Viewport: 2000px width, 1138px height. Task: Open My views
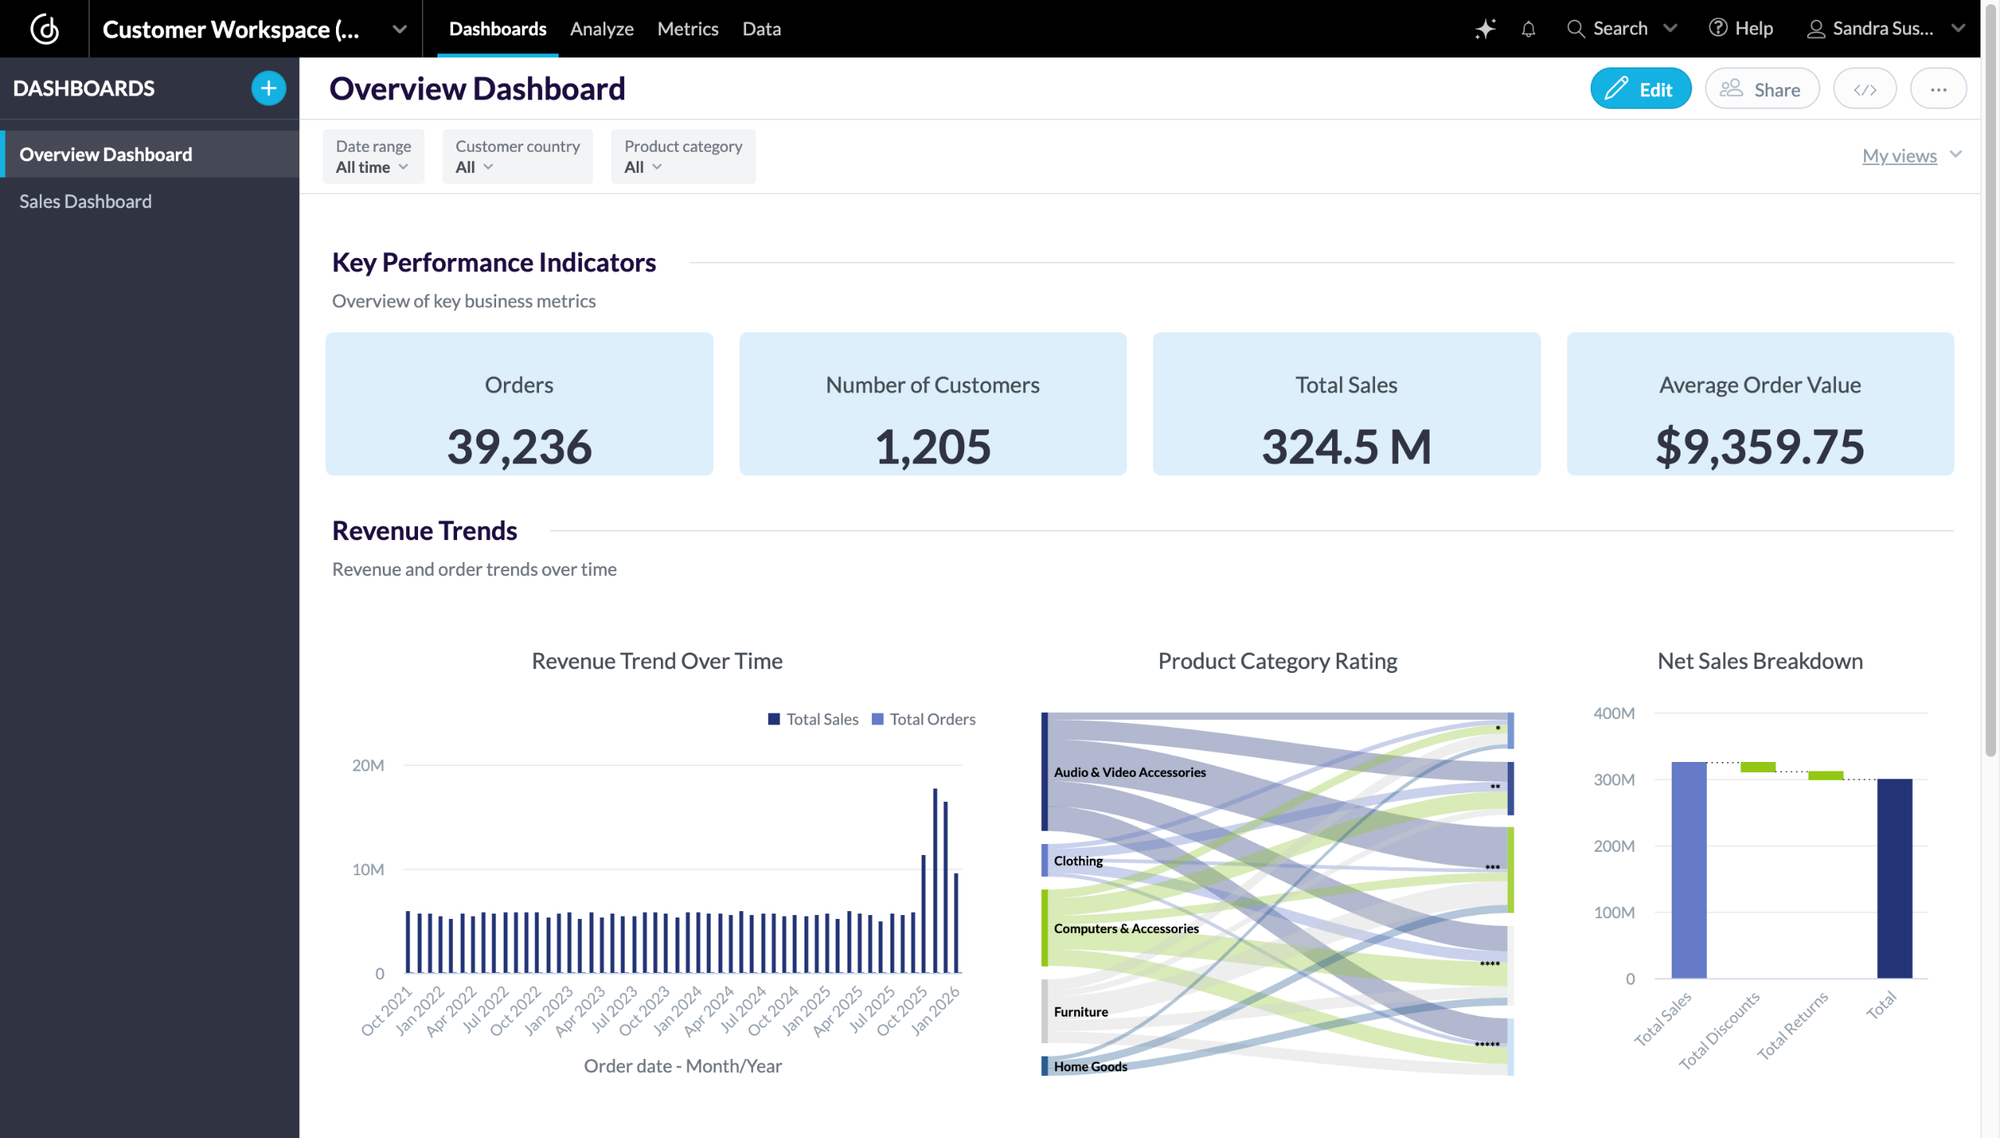pos(1901,155)
